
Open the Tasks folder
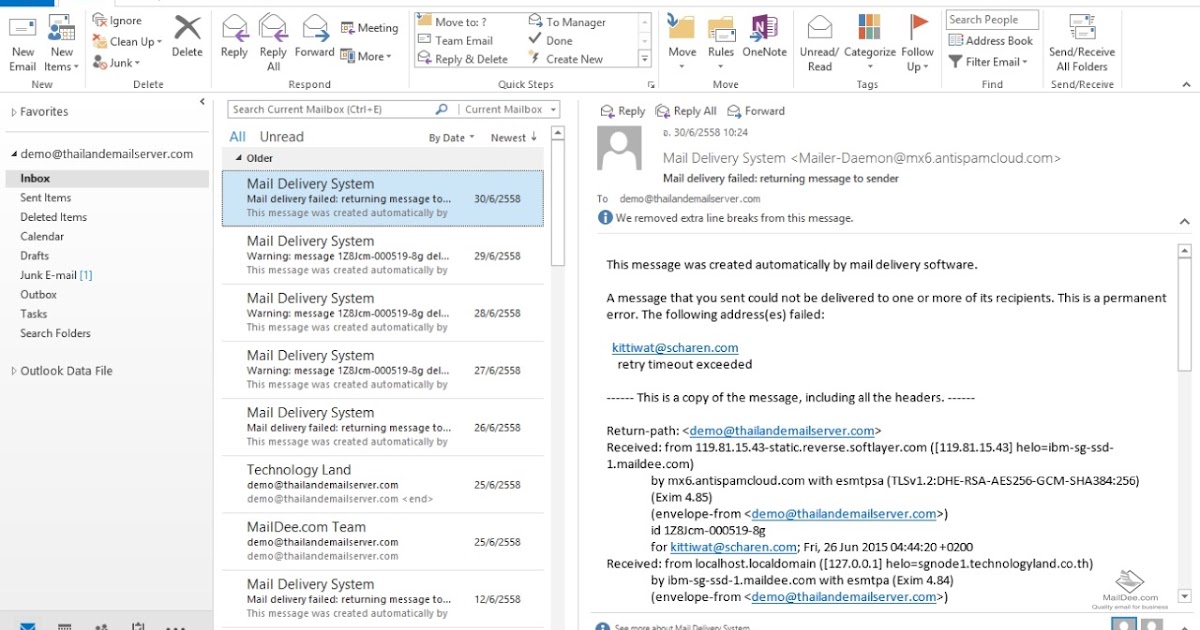coord(34,314)
